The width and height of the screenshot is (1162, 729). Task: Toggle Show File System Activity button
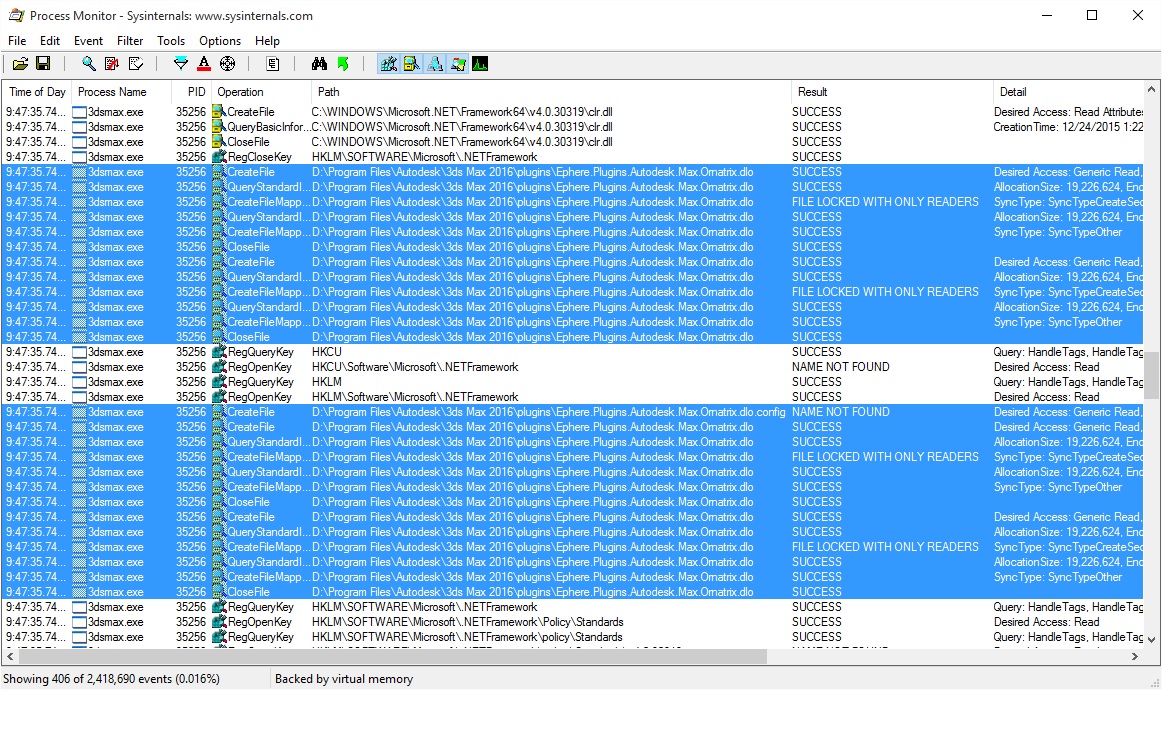point(411,64)
